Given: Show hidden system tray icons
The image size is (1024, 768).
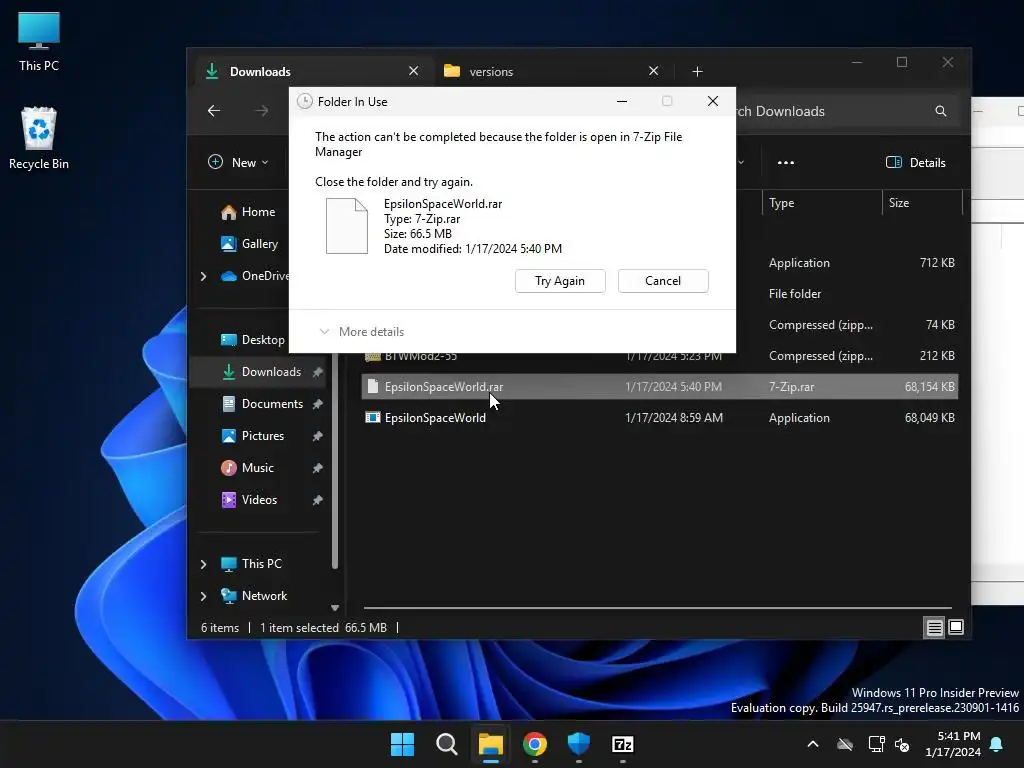Looking at the screenshot, I should [812, 744].
